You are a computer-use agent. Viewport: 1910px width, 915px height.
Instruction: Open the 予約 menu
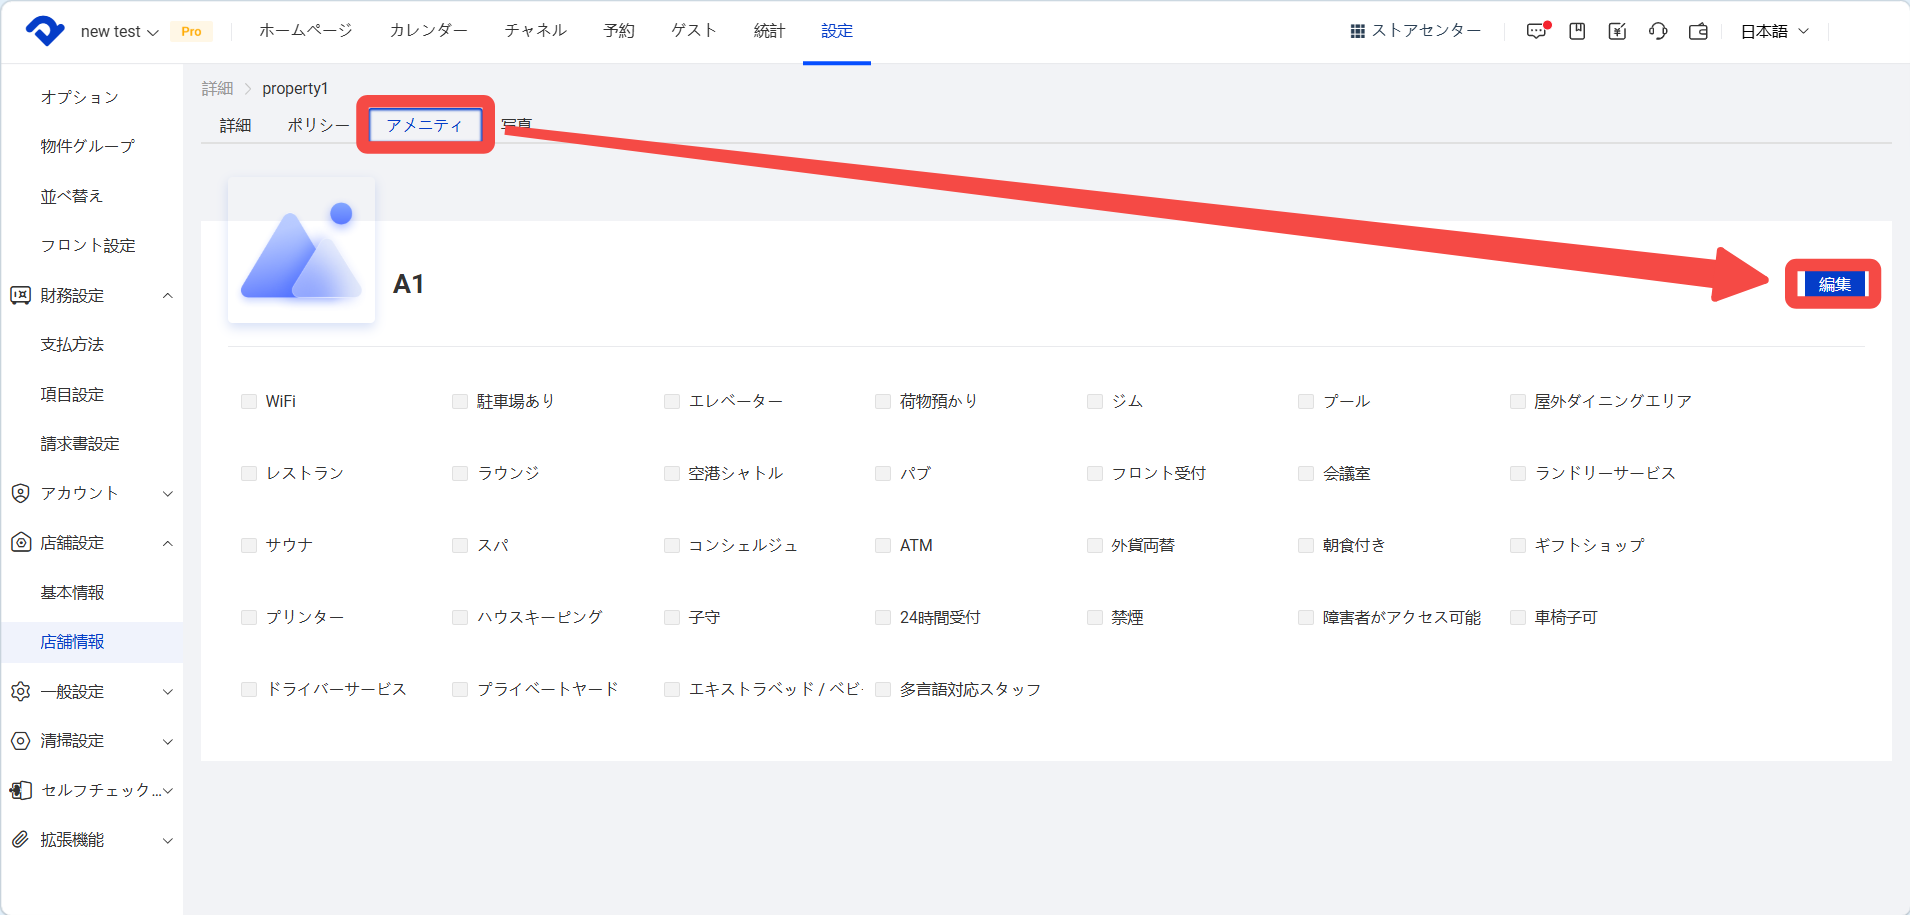click(x=619, y=31)
